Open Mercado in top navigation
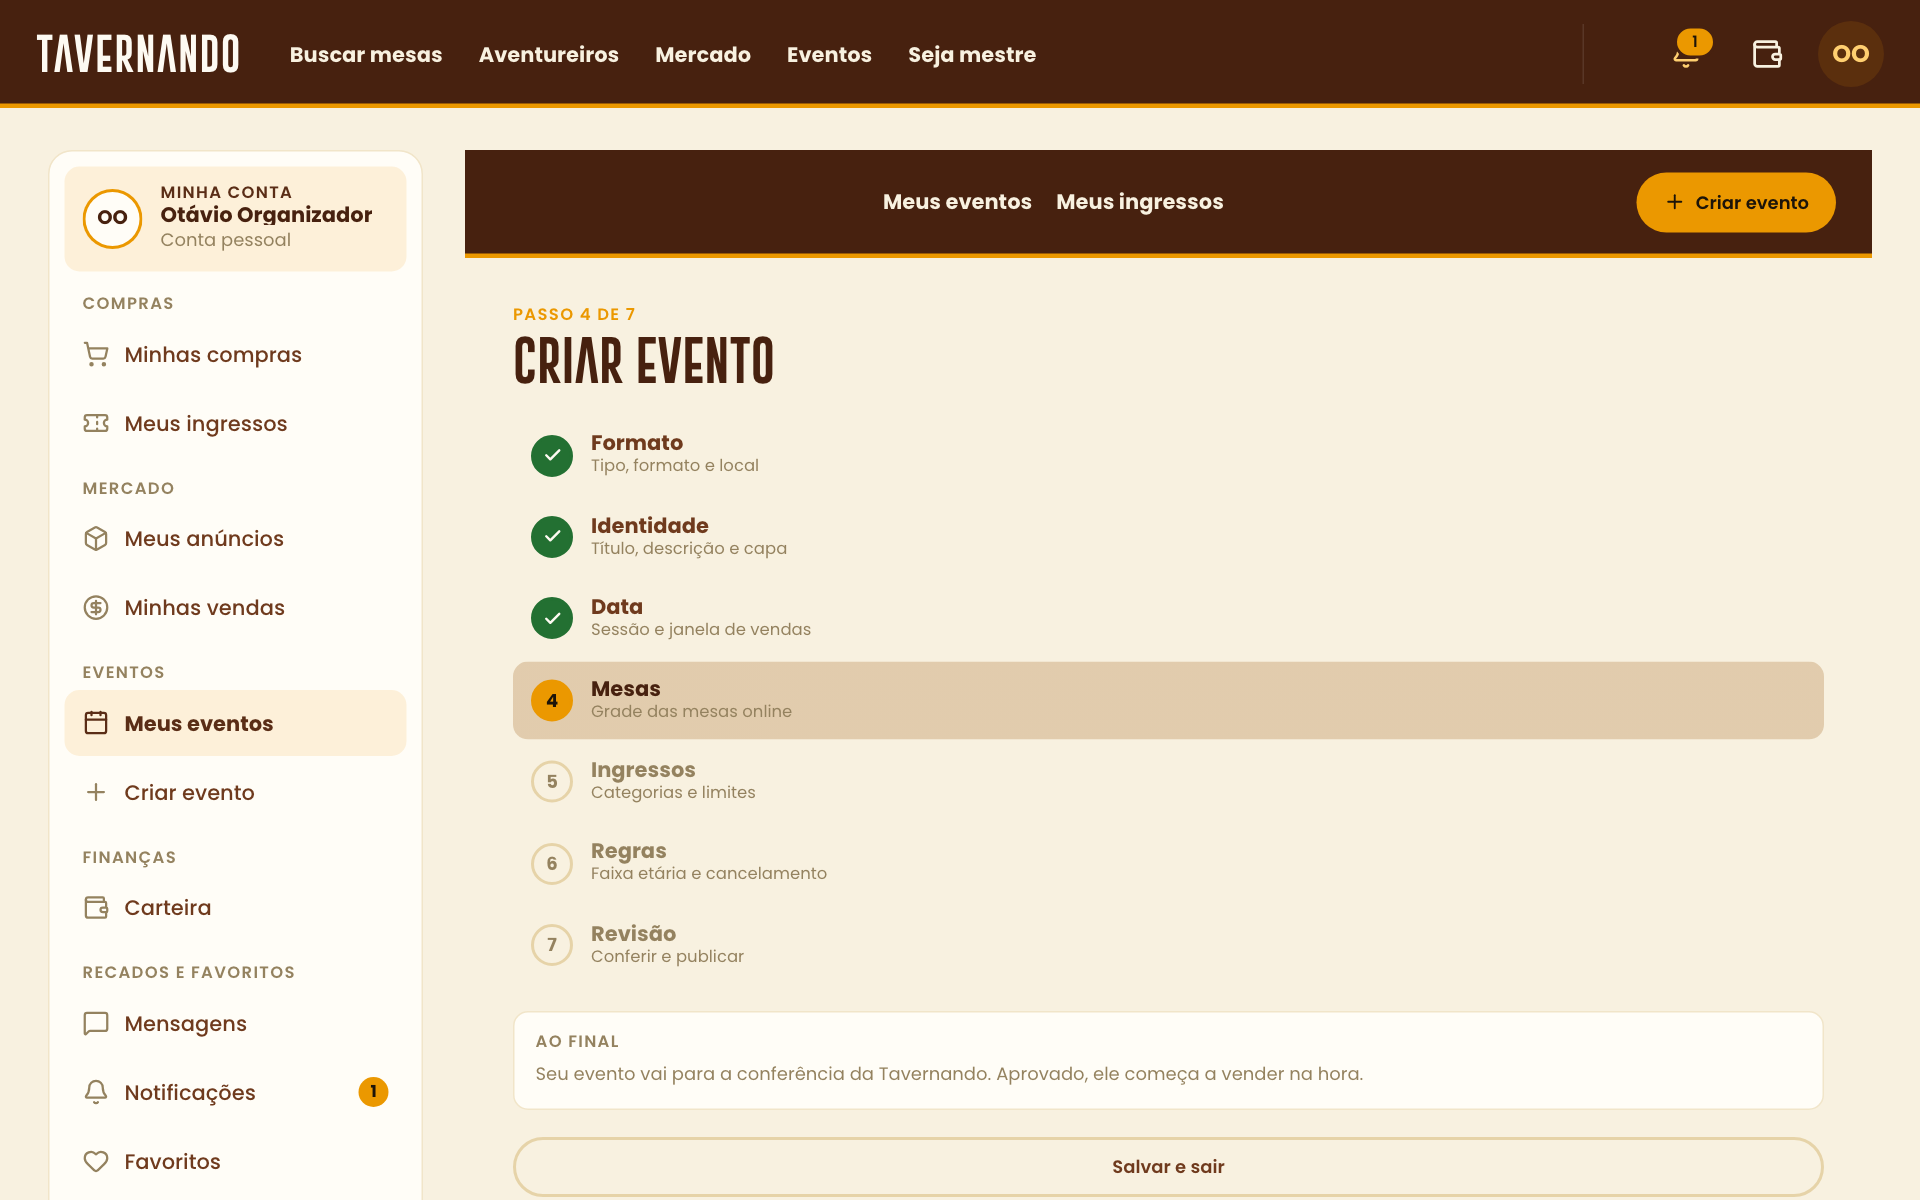 tap(703, 55)
